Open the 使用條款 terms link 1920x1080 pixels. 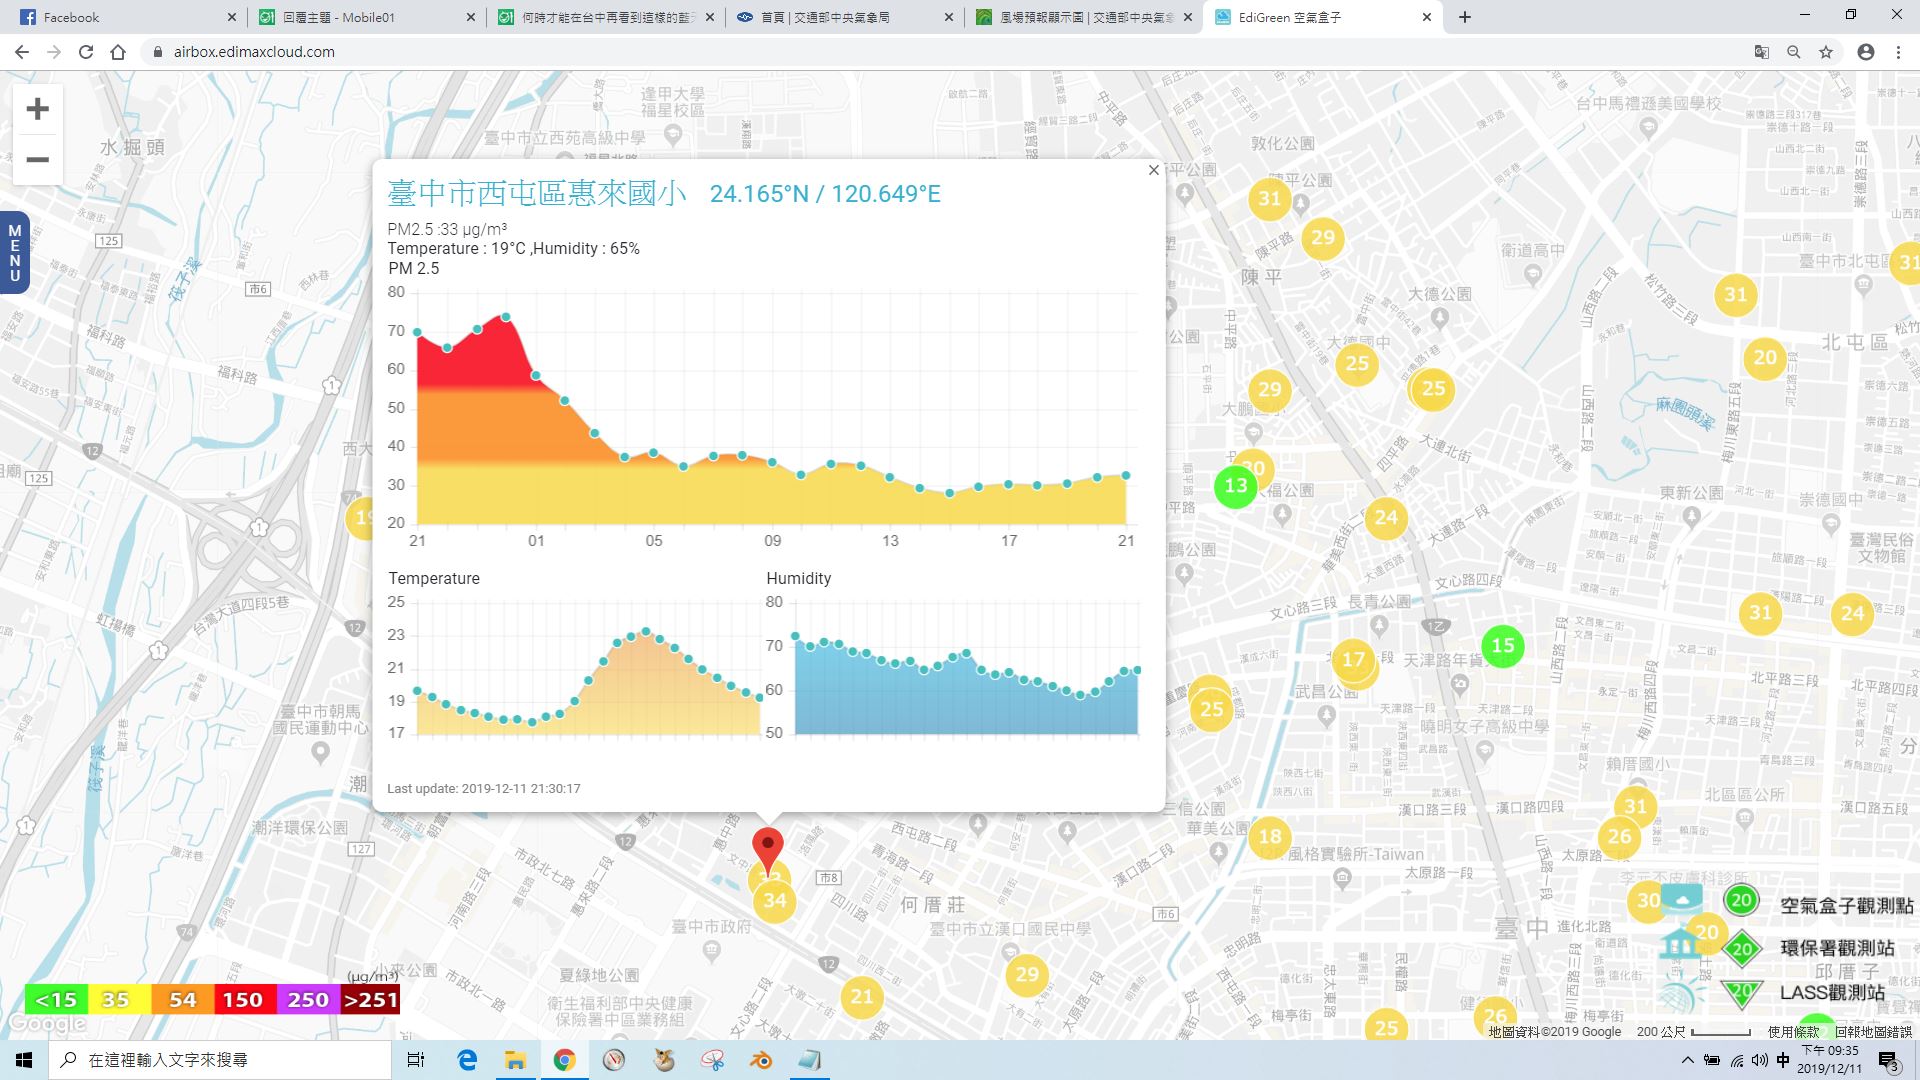click(x=1794, y=1032)
